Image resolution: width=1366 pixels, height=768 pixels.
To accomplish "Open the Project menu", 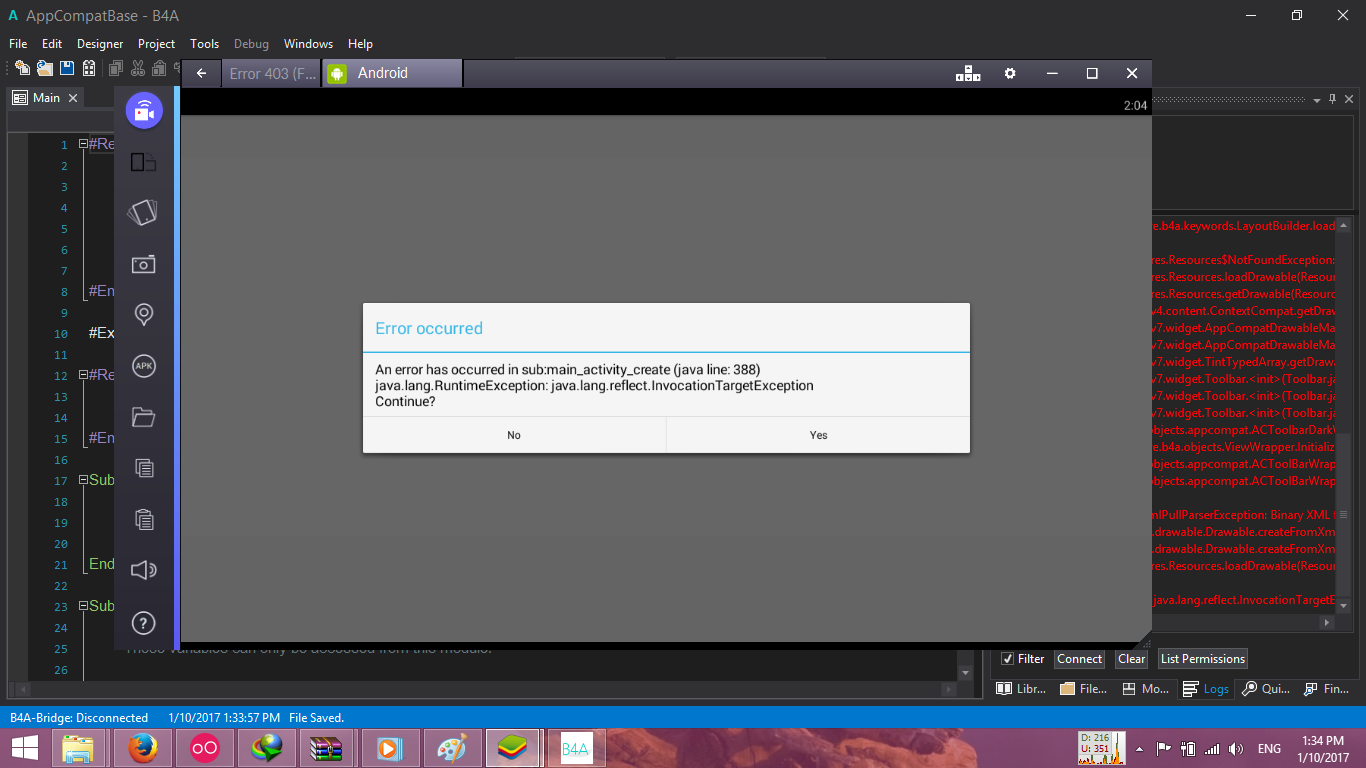I will pyautogui.click(x=156, y=44).
